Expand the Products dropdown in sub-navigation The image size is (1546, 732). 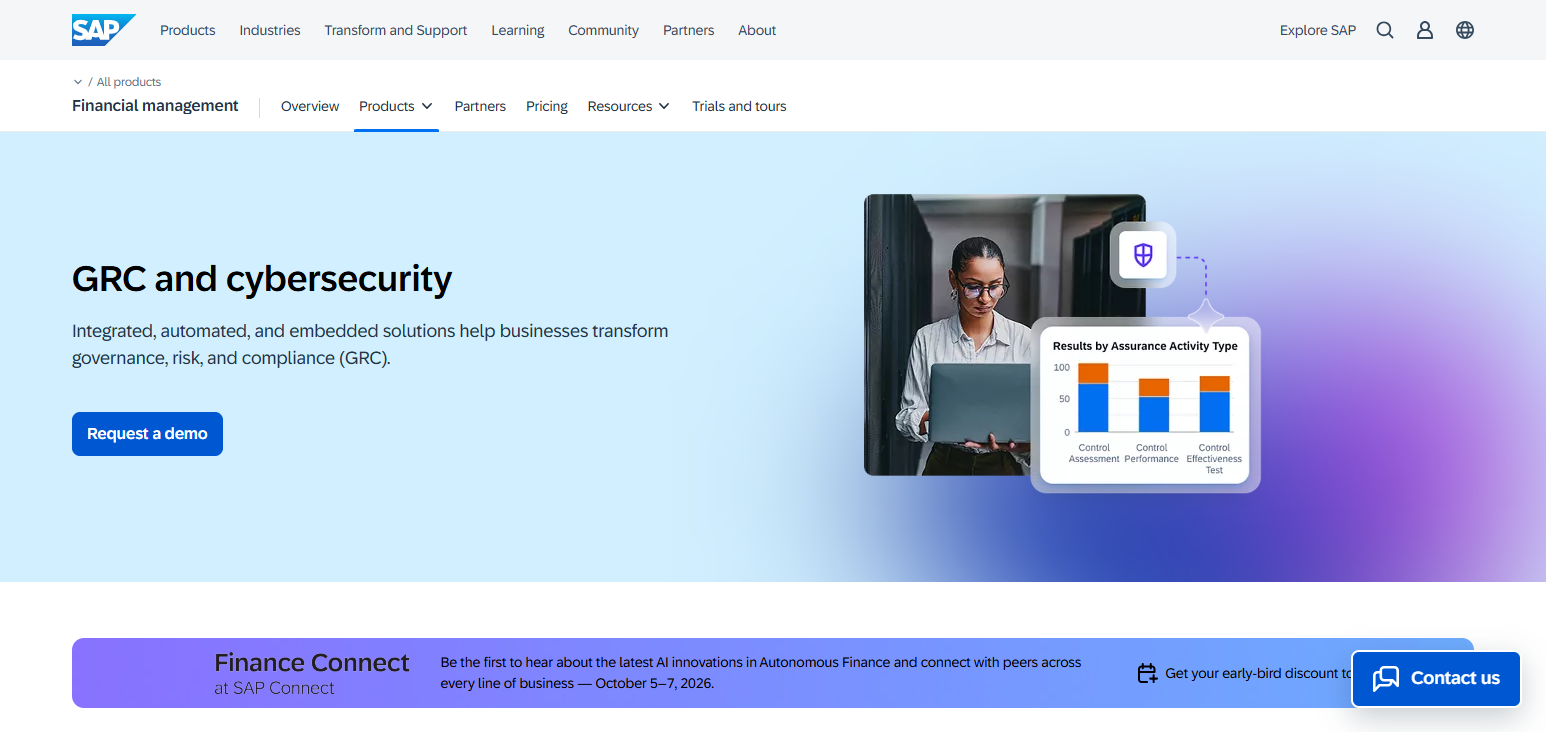click(396, 106)
